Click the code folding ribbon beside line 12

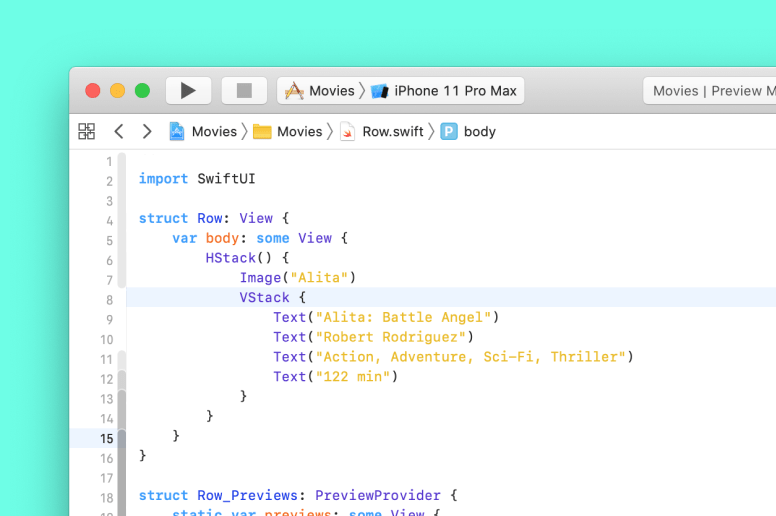click(x=122, y=379)
